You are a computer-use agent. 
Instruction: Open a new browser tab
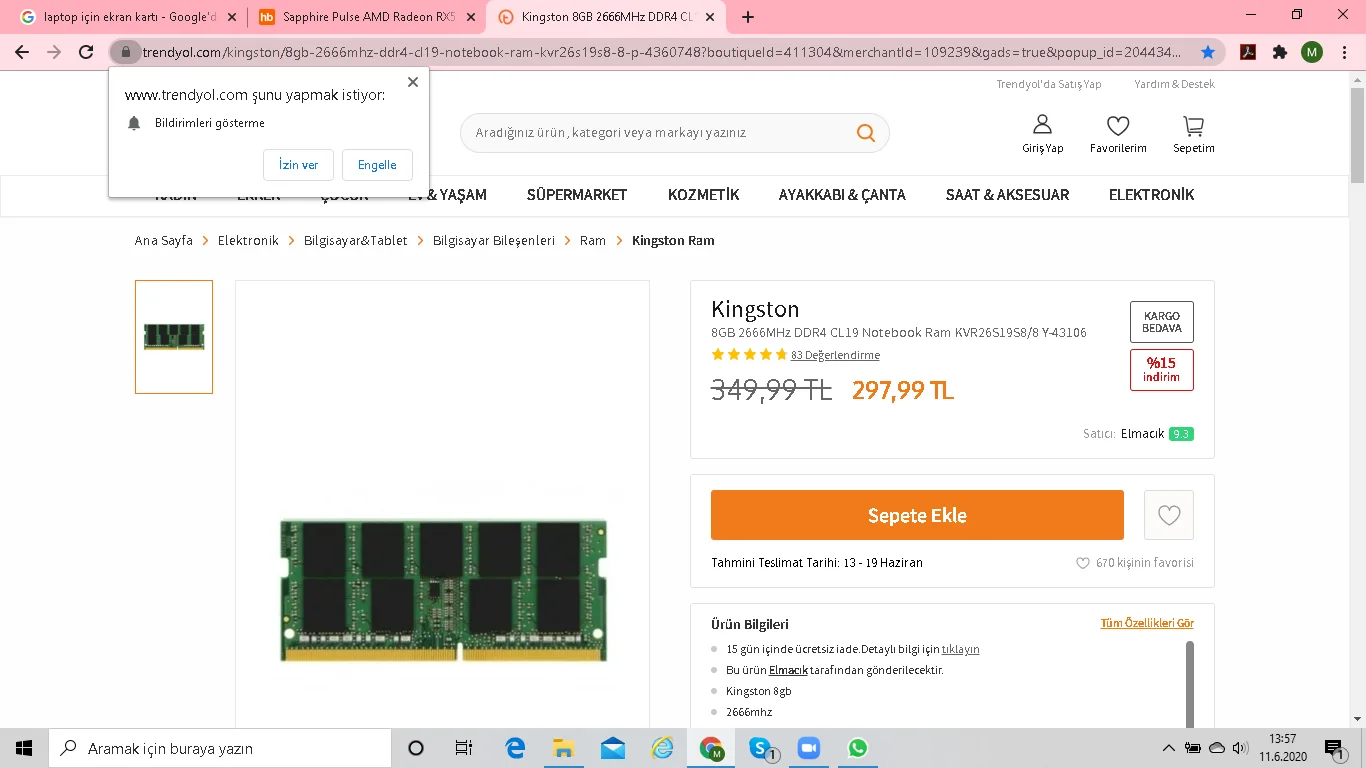[748, 17]
